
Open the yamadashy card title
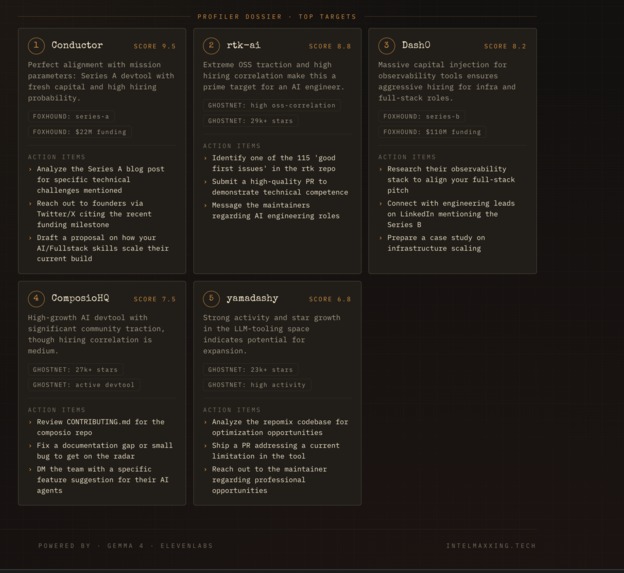[252, 298]
